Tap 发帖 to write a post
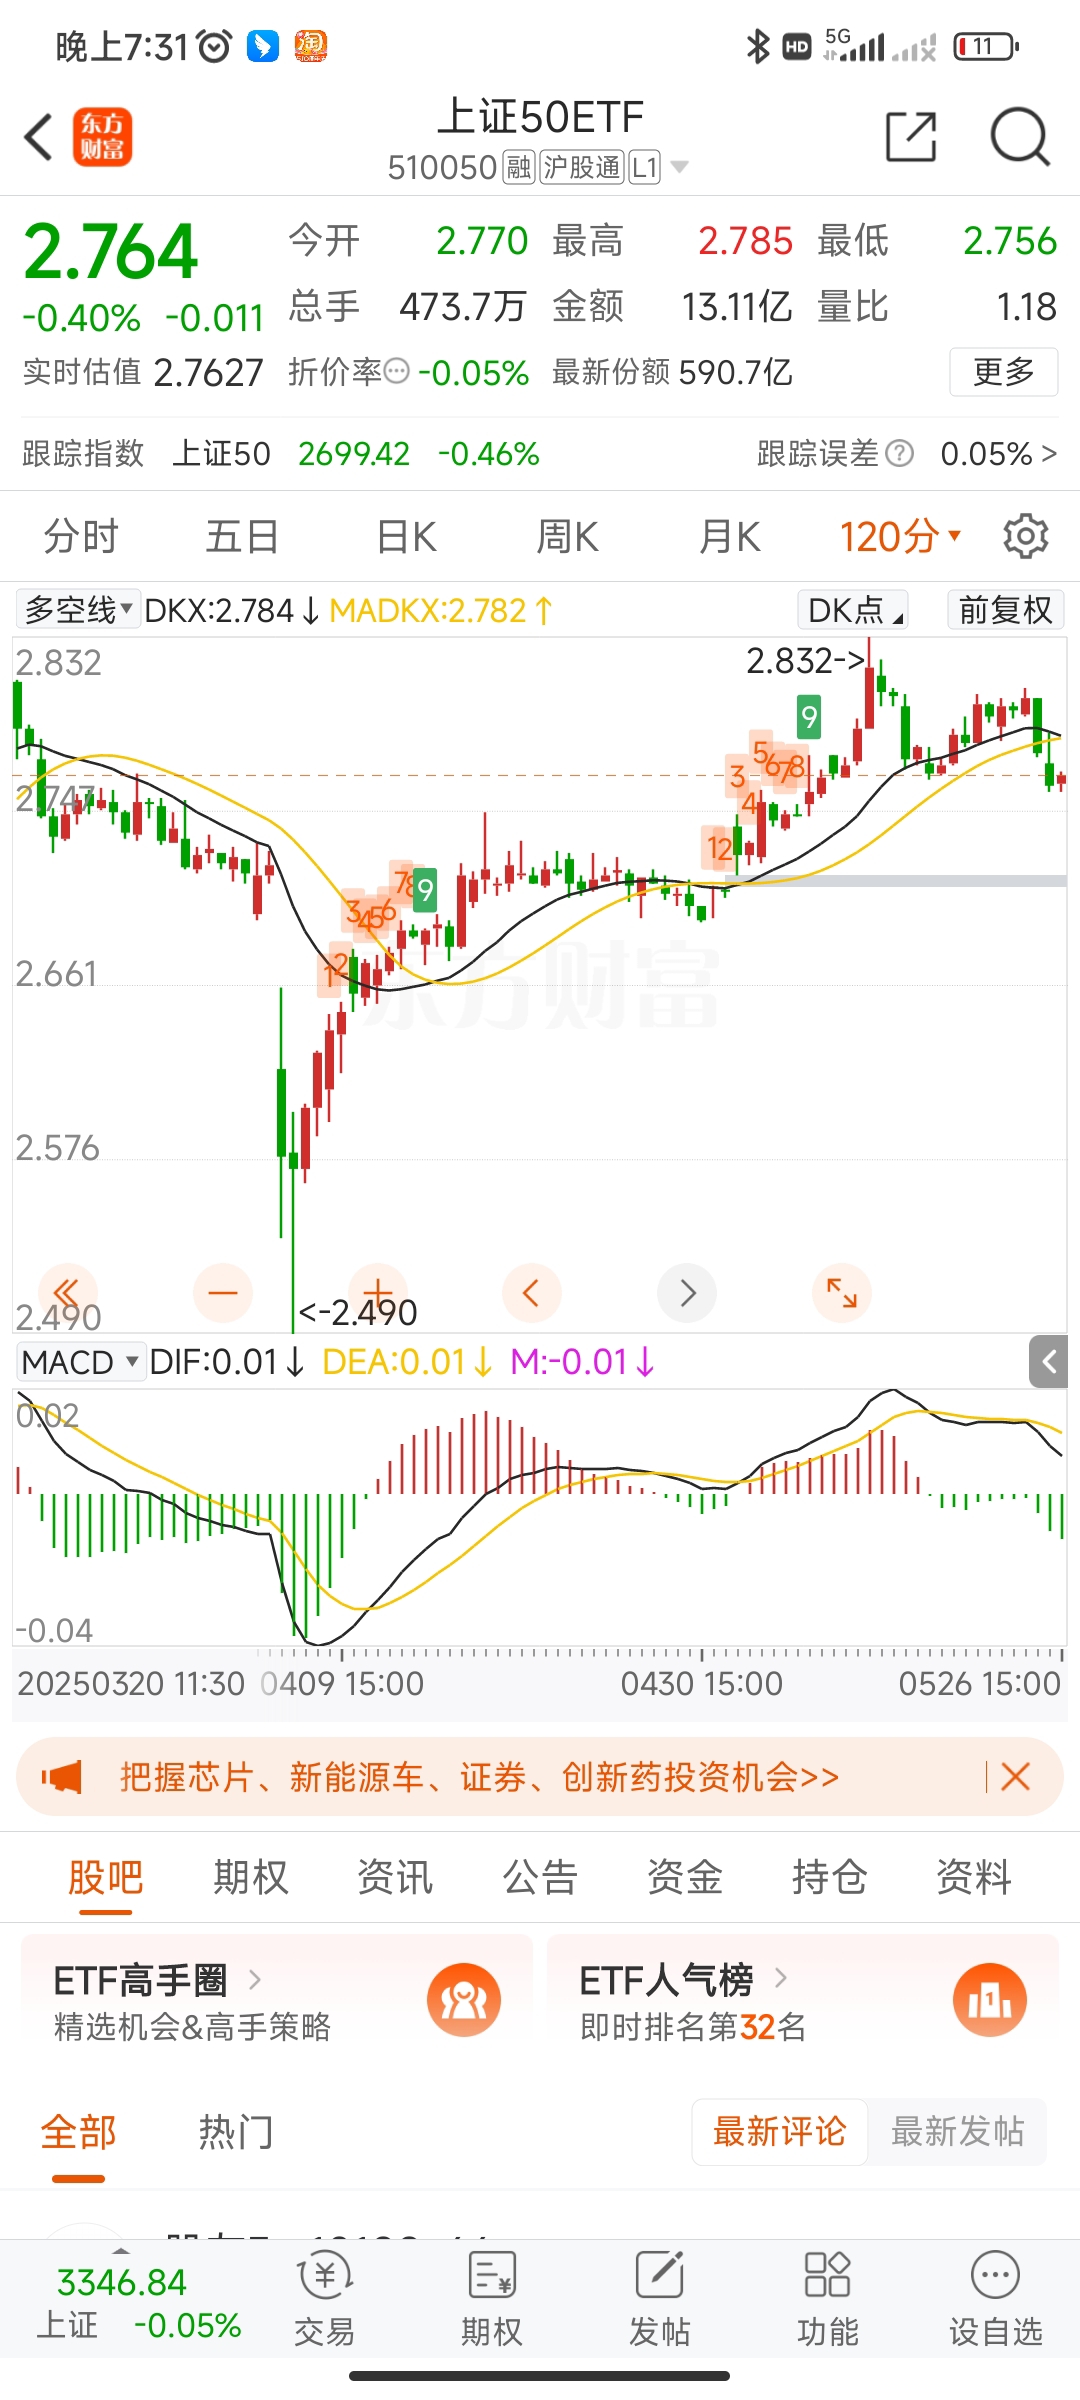This screenshot has height=2400, width=1080. point(659,2298)
